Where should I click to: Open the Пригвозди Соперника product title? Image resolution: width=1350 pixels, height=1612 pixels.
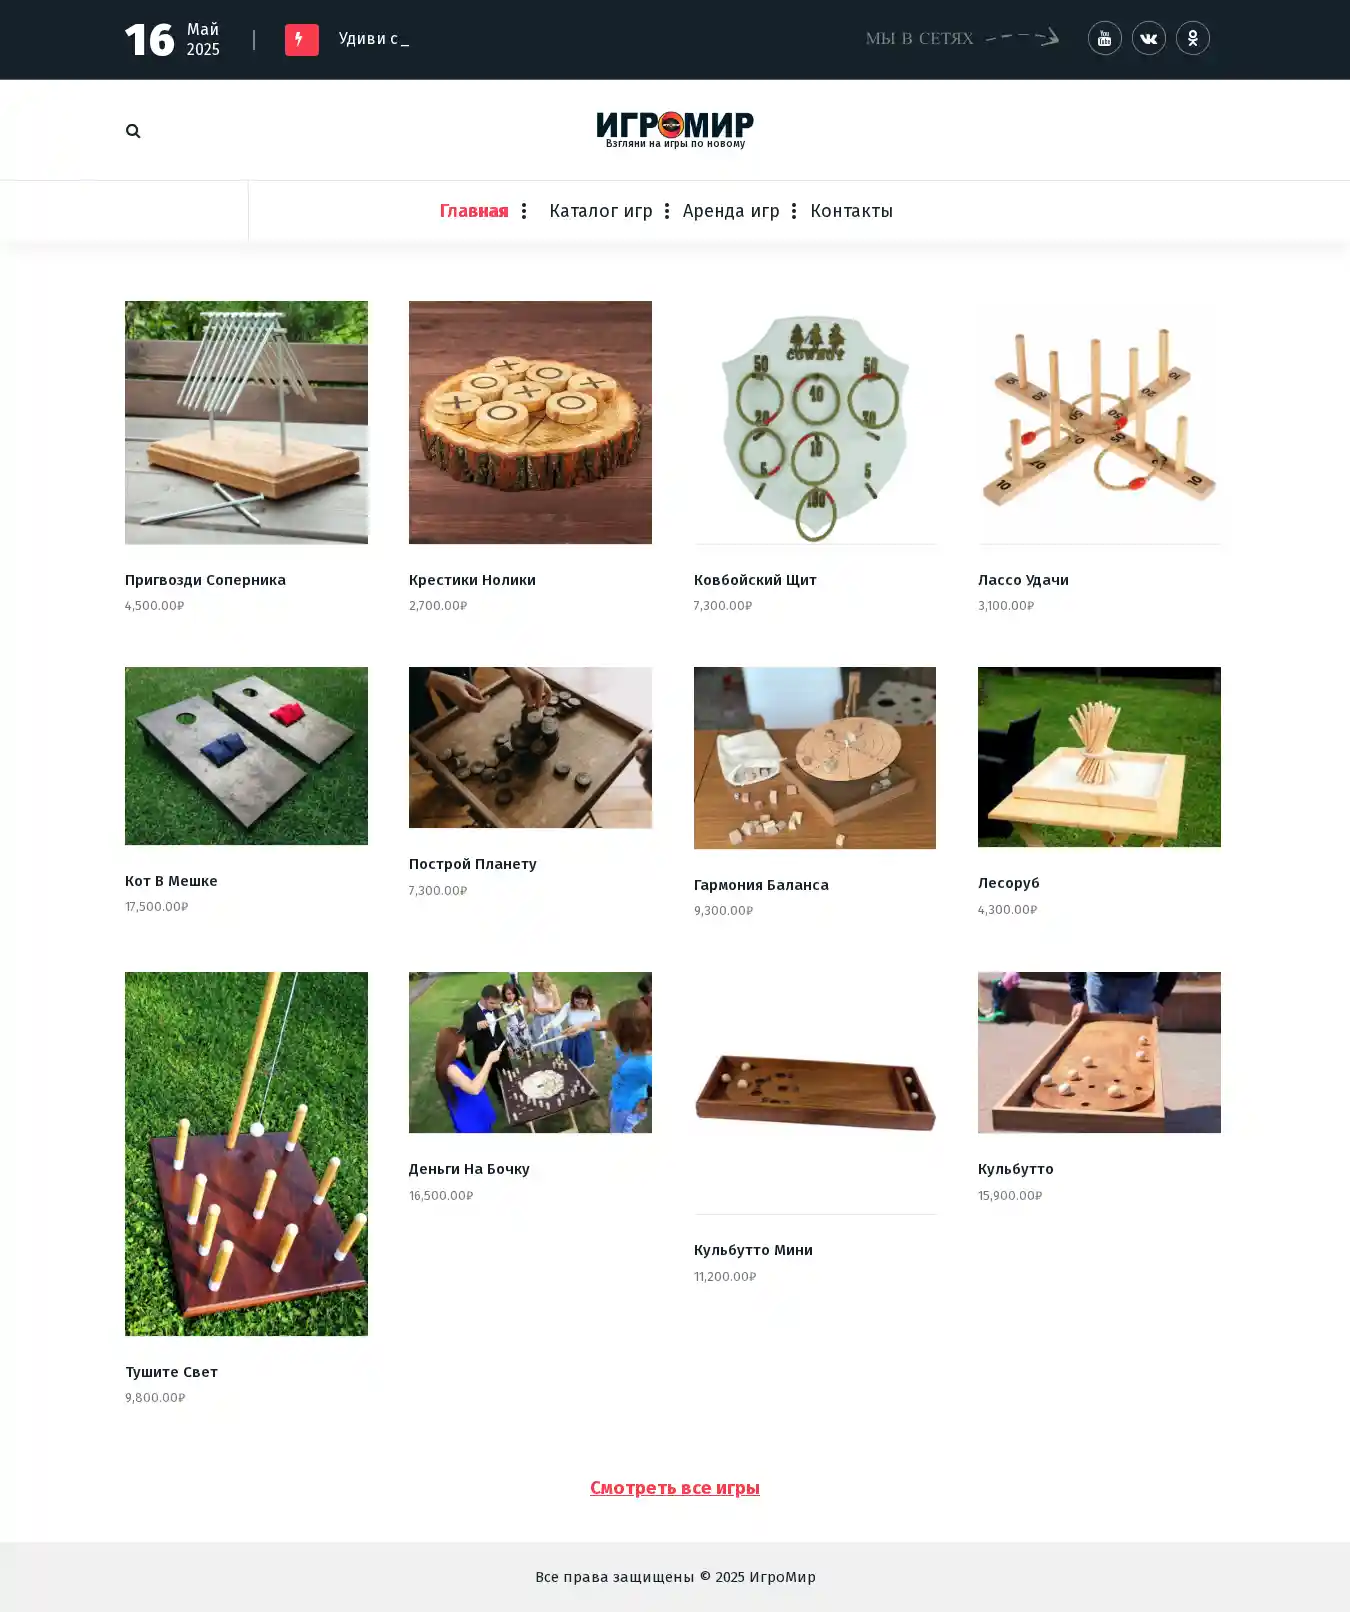click(205, 580)
